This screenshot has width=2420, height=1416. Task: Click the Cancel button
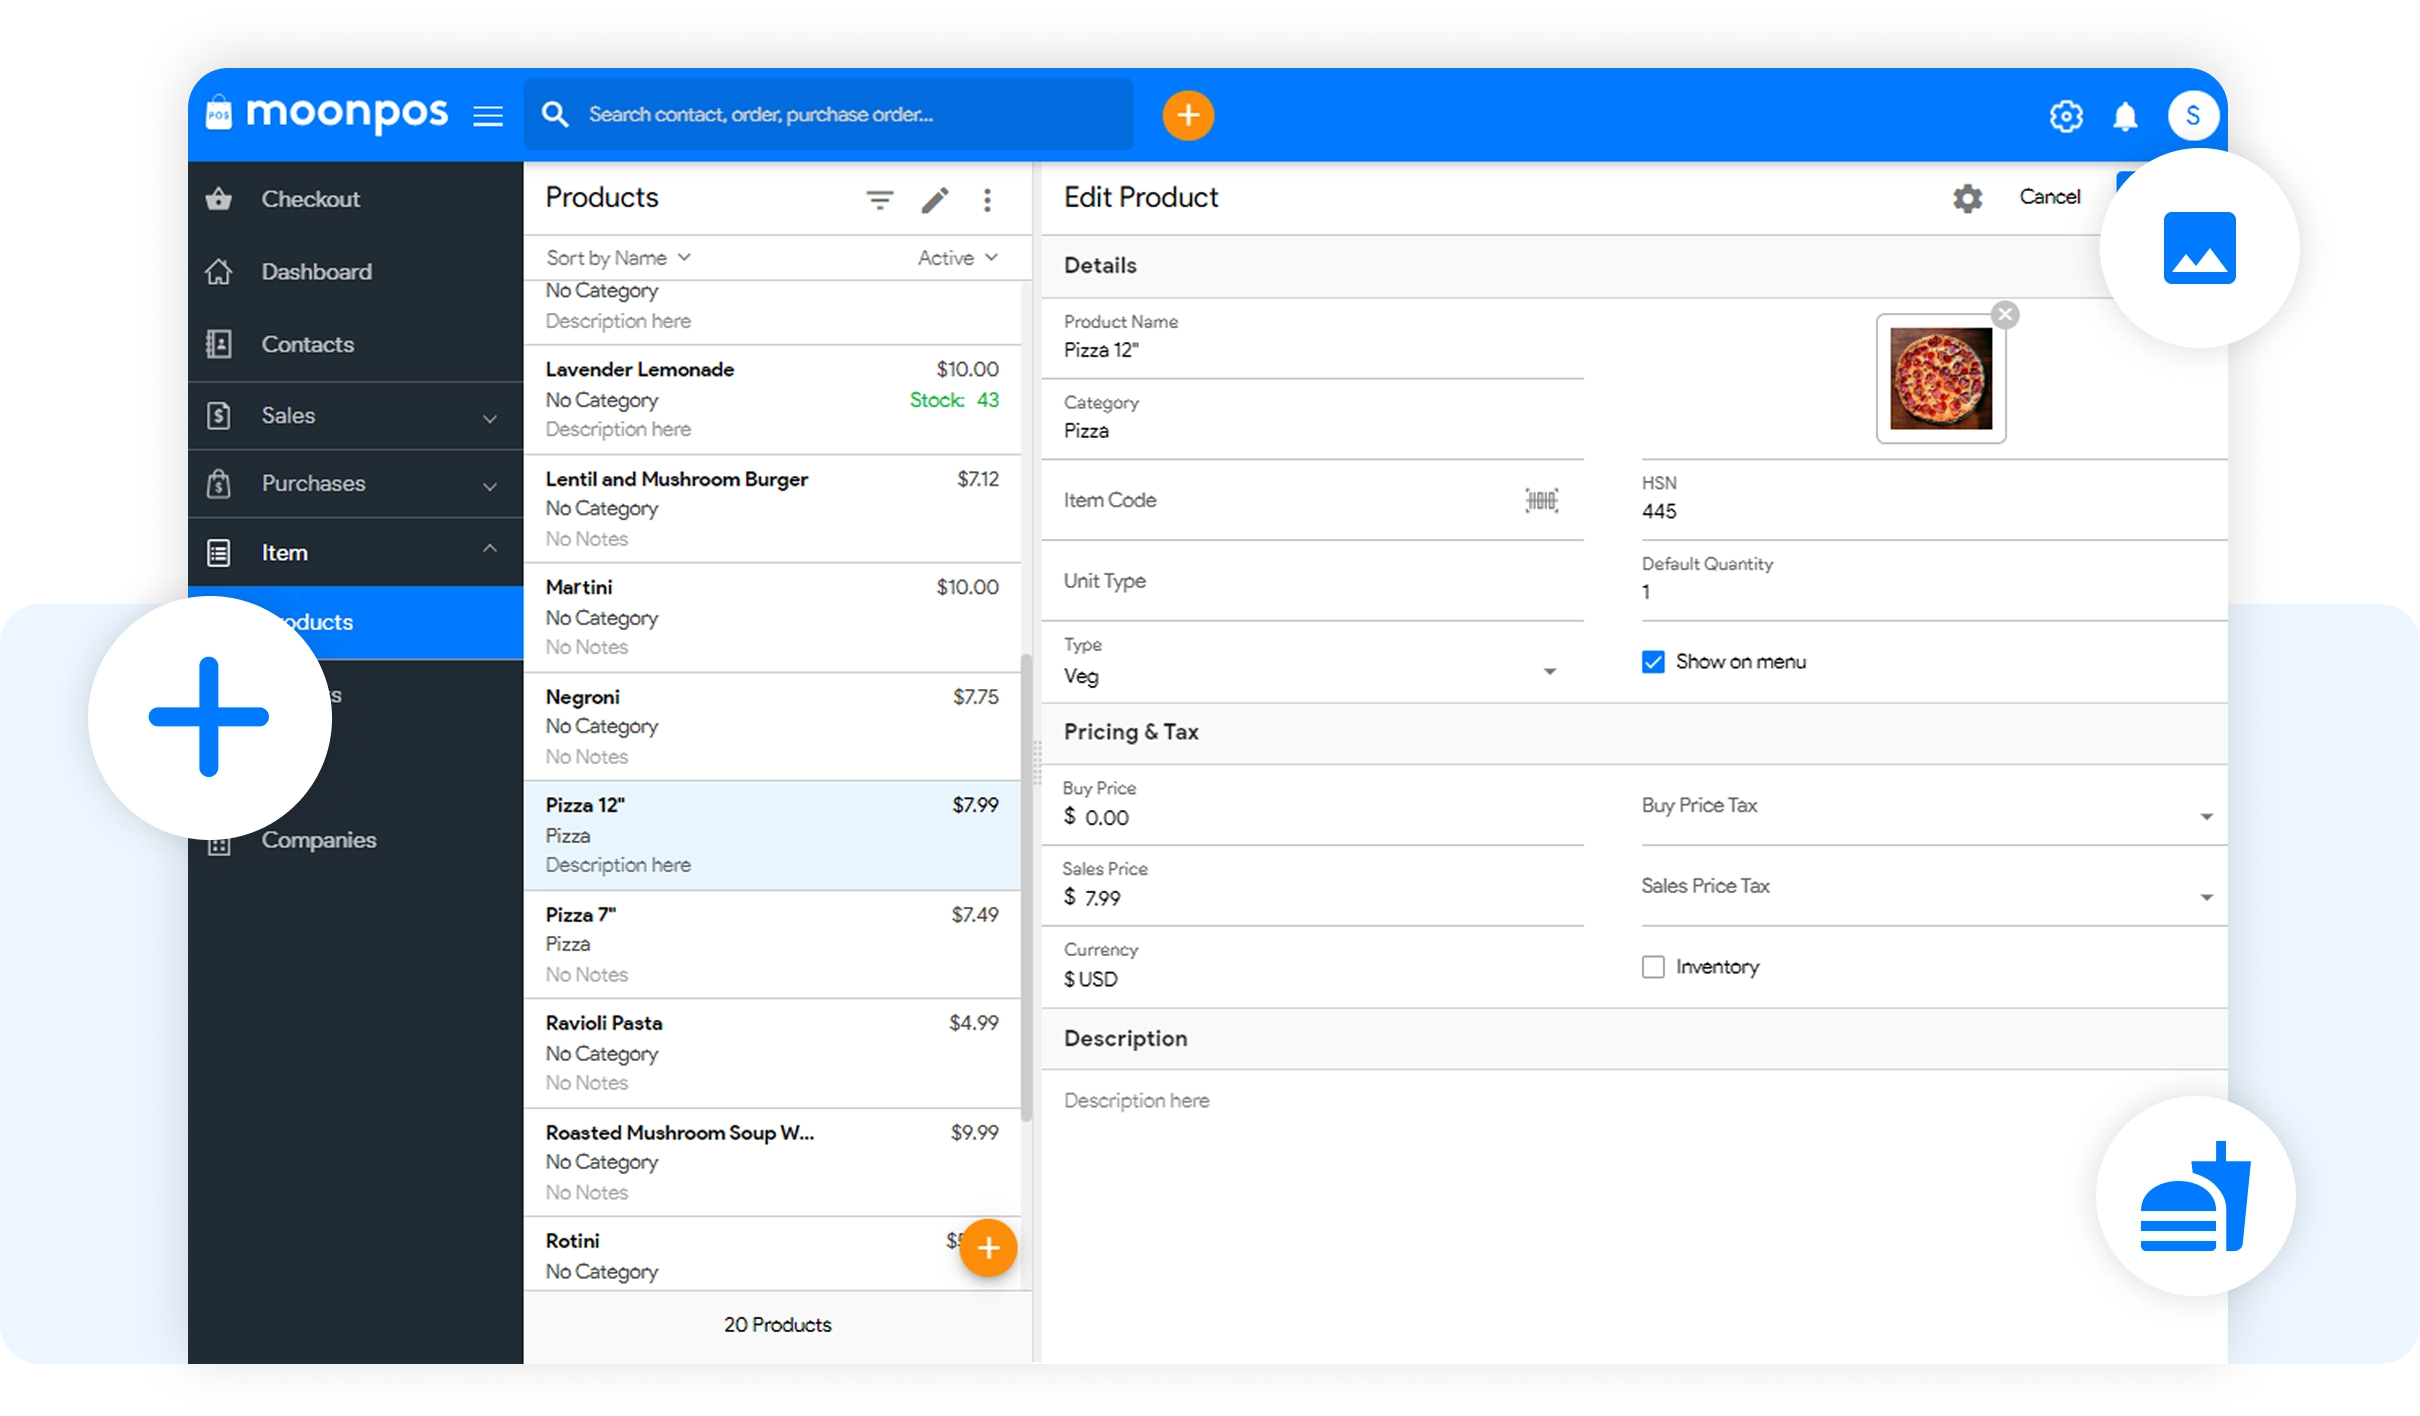(2049, 197)
